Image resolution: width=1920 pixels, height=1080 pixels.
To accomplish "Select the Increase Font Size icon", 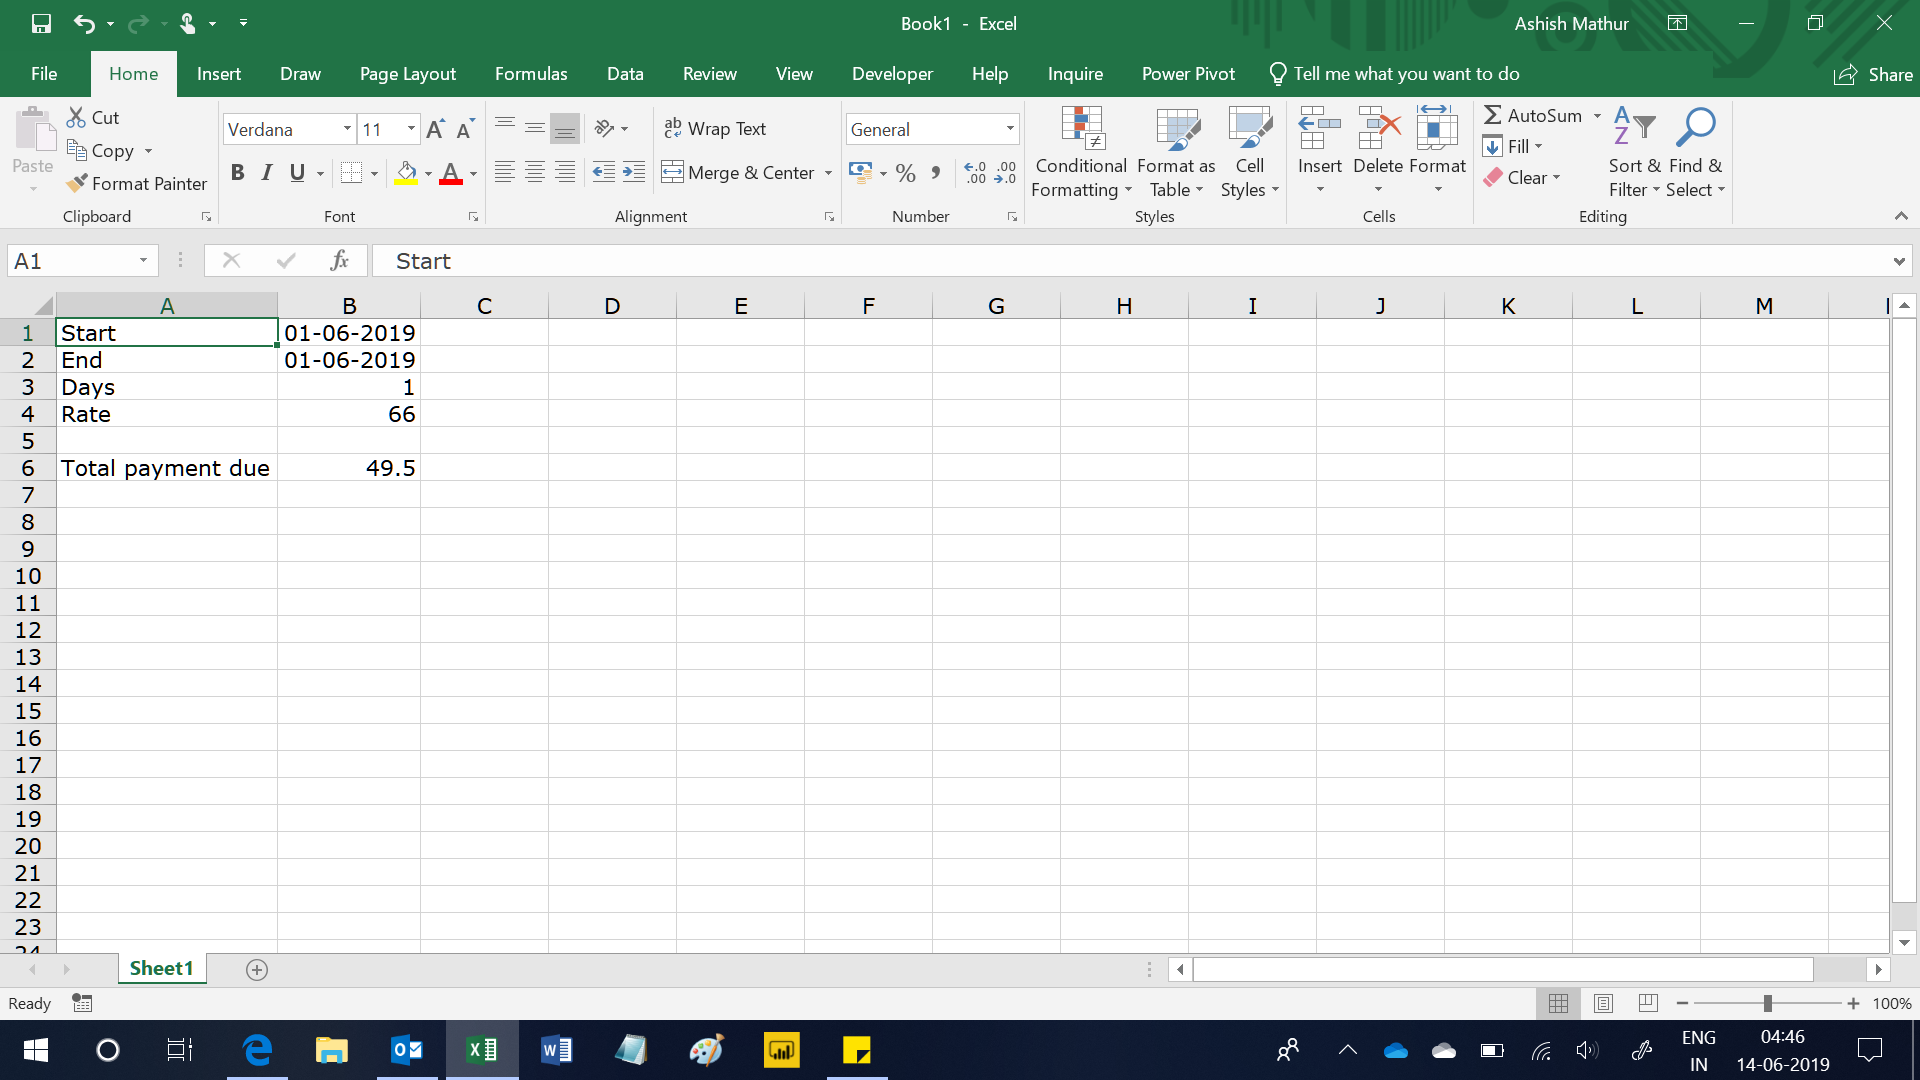I will click(x=435, y=128).
